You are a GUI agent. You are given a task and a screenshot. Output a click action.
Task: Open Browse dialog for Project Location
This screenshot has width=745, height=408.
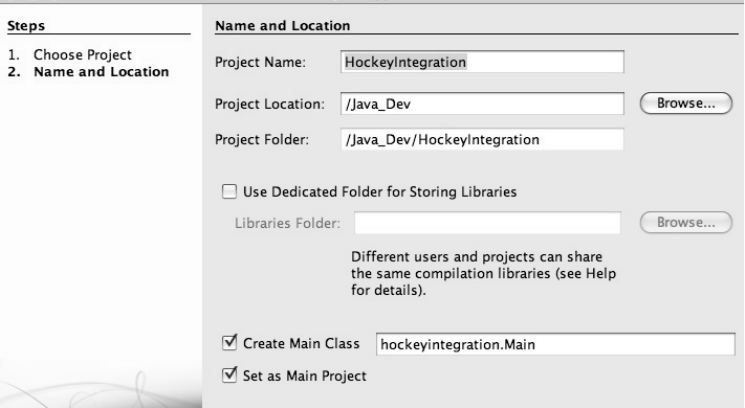[686, 103]
